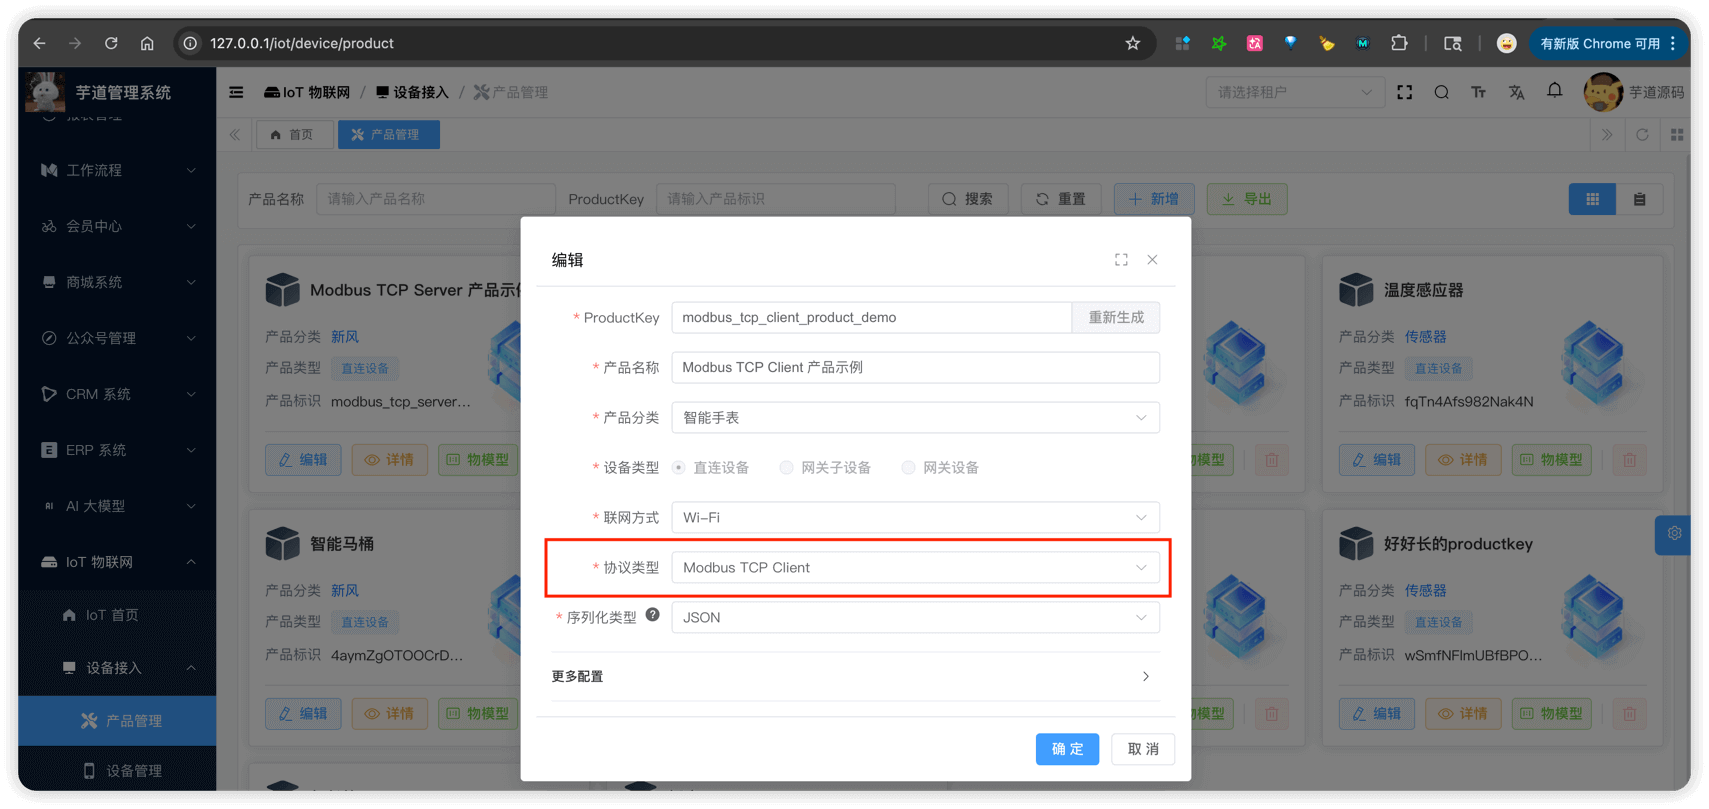This screenshot has width=1709, height=809.
Task: Click the 确定 confirm button
Action: coord(1067,749)
